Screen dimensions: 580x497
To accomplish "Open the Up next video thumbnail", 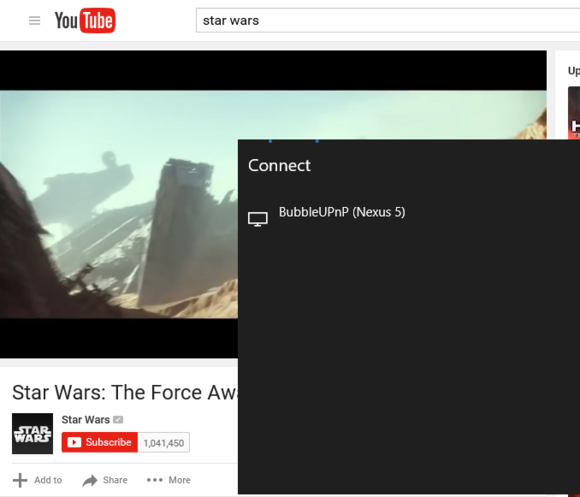I will (x=574, y=113).
